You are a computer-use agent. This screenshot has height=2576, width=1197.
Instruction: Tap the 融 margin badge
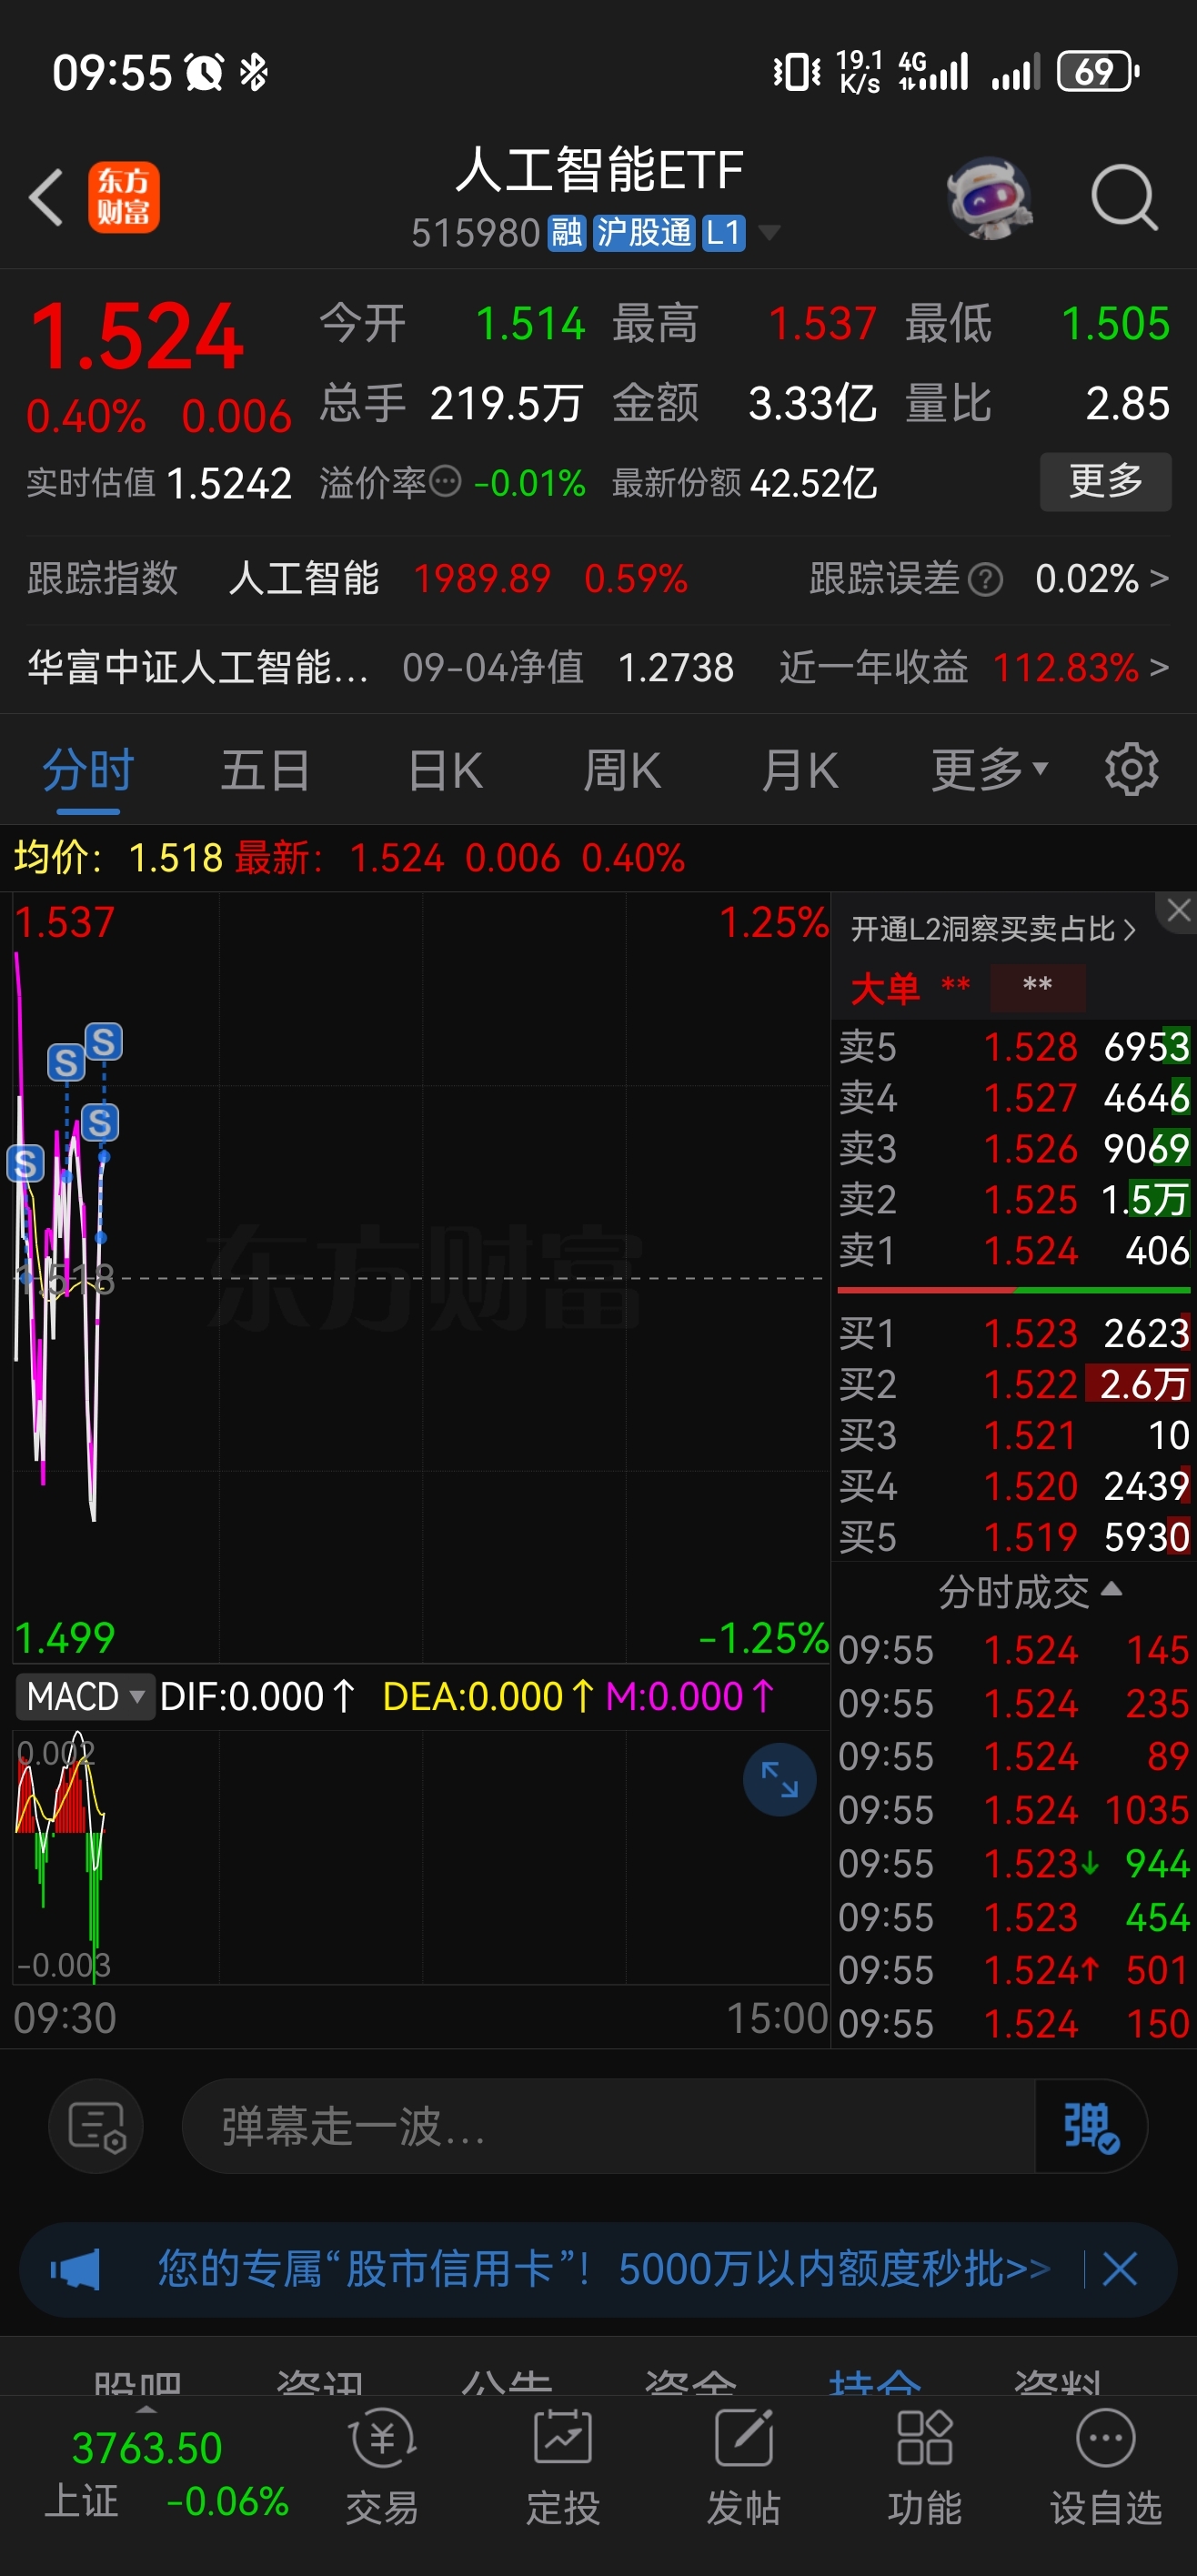566,233
